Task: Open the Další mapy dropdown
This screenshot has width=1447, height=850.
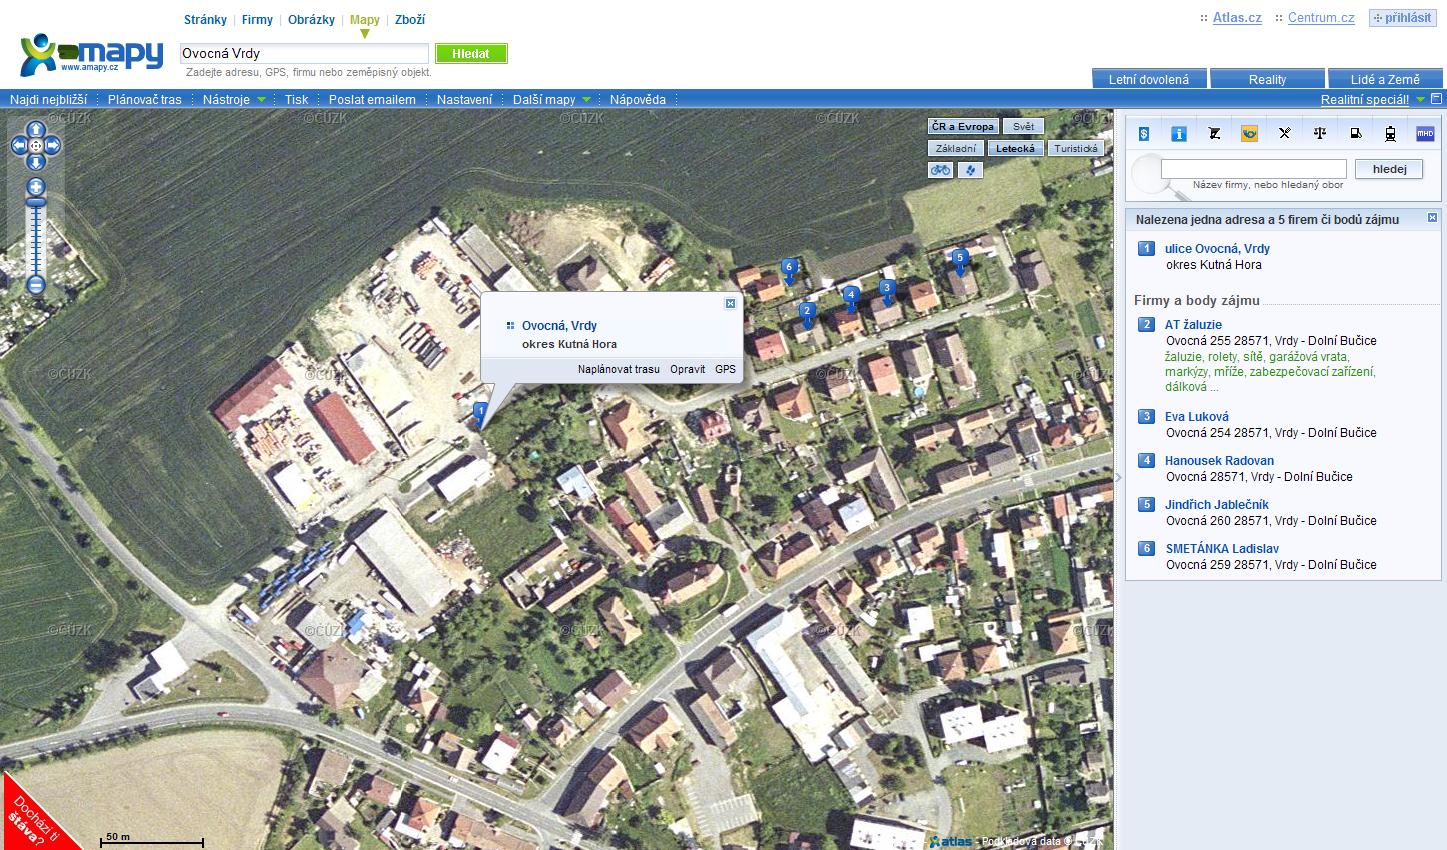Action: tap(552, 99)
